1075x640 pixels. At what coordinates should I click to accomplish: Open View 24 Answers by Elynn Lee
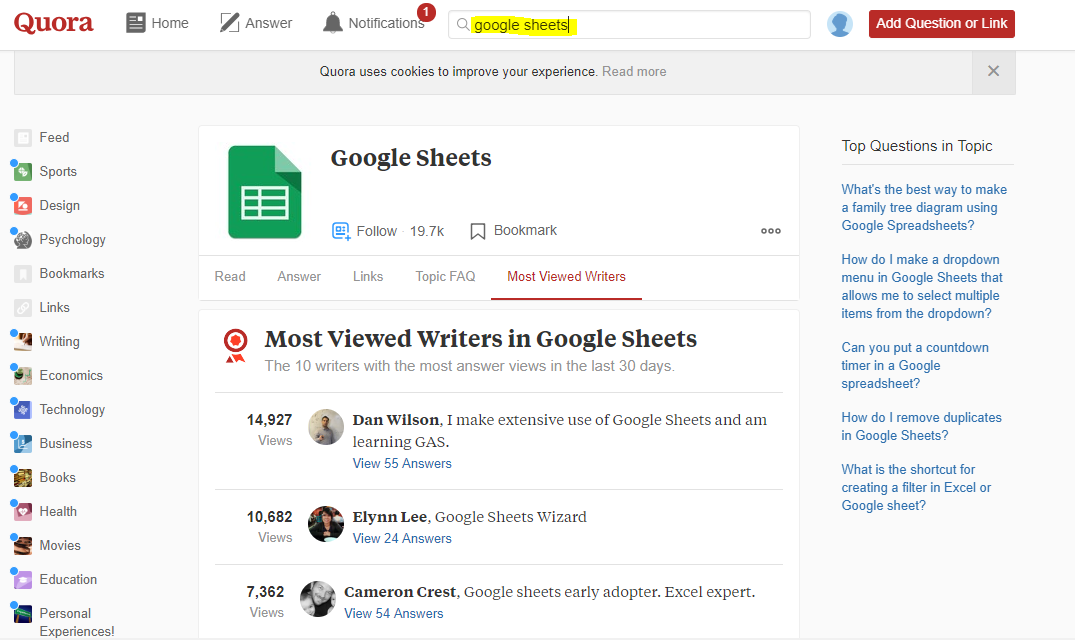tap(402, 539)
